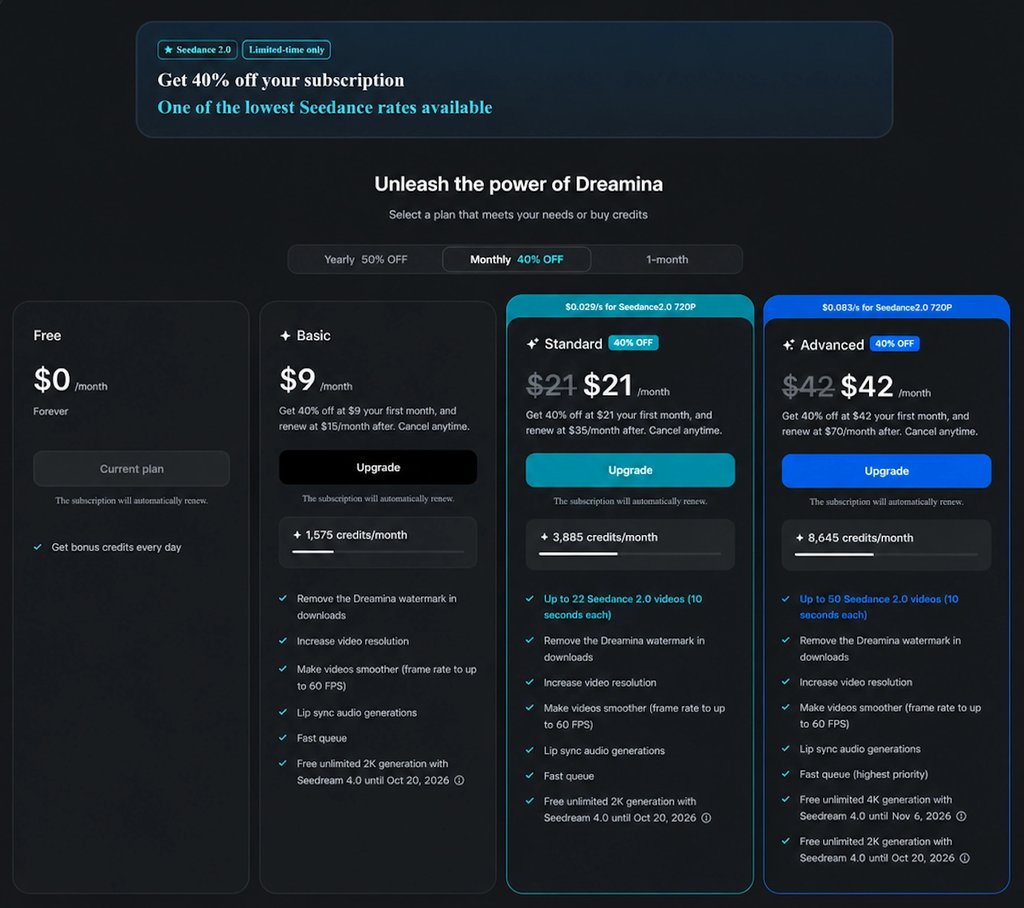1024x908 pixels.
Task: Click $0.083/s for Seedance2.0 720P banner
Action: [886, 307]
